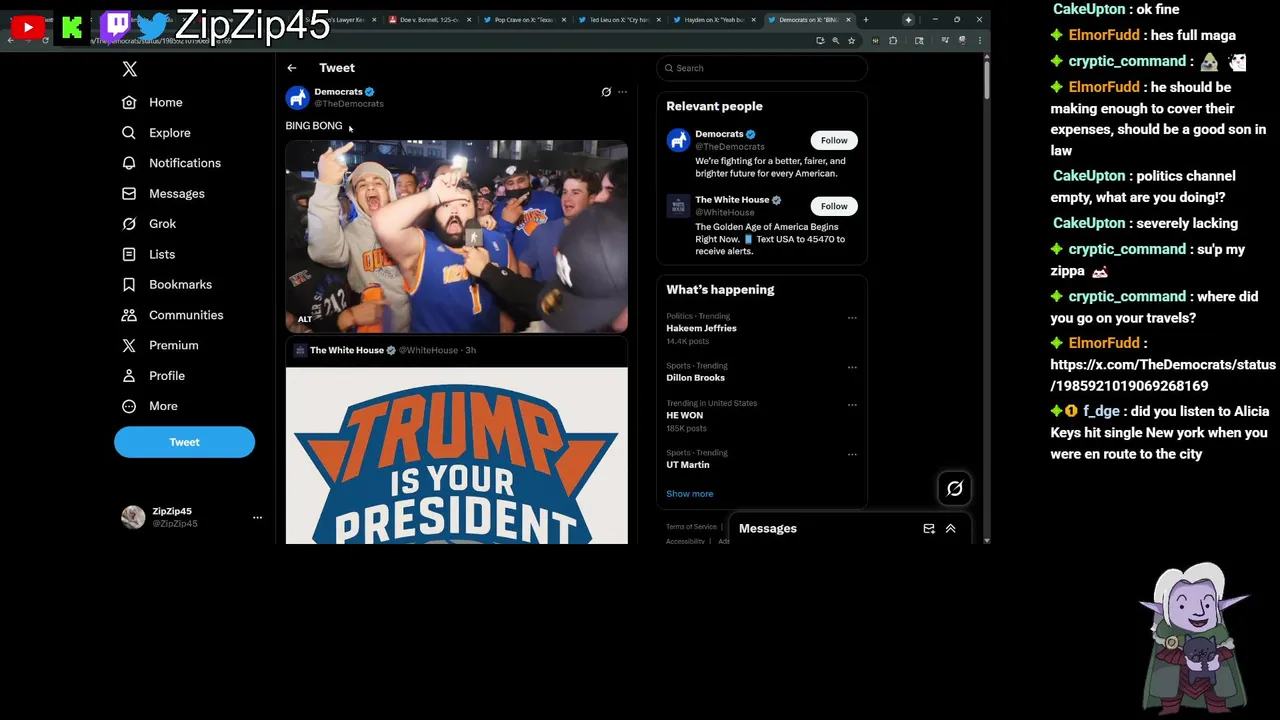1280x720 pixels.
Task: Click the Twitter bird logo in overlay
Action: coord(153,27)
